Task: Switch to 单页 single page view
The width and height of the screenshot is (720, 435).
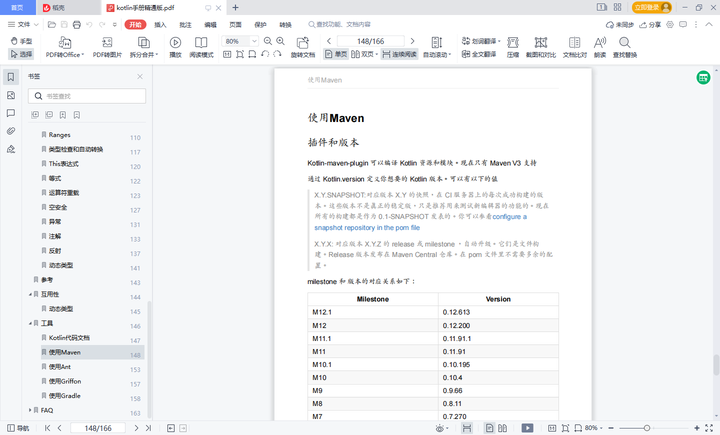Action: click(x=336, y=54)
